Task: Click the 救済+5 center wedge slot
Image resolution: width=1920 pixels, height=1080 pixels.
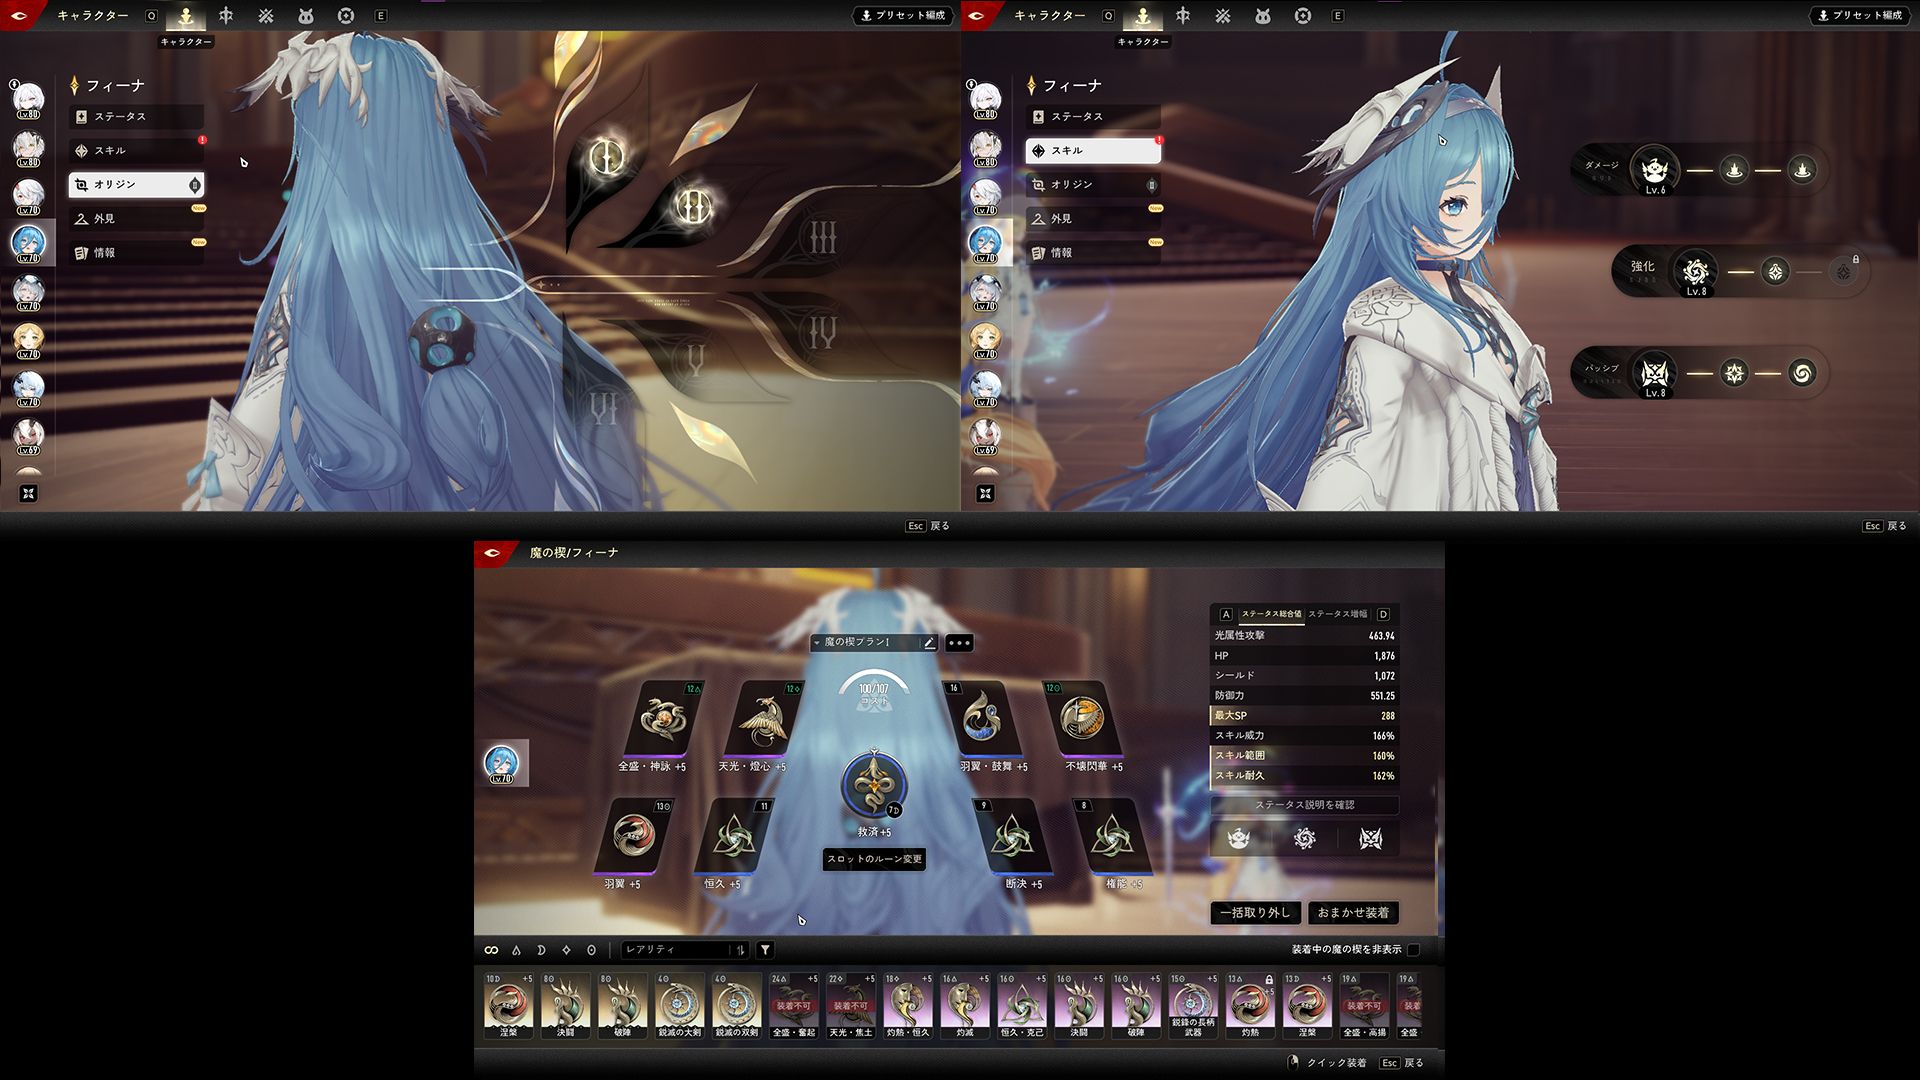Action: pyautogui.click(x=873, y=785)
